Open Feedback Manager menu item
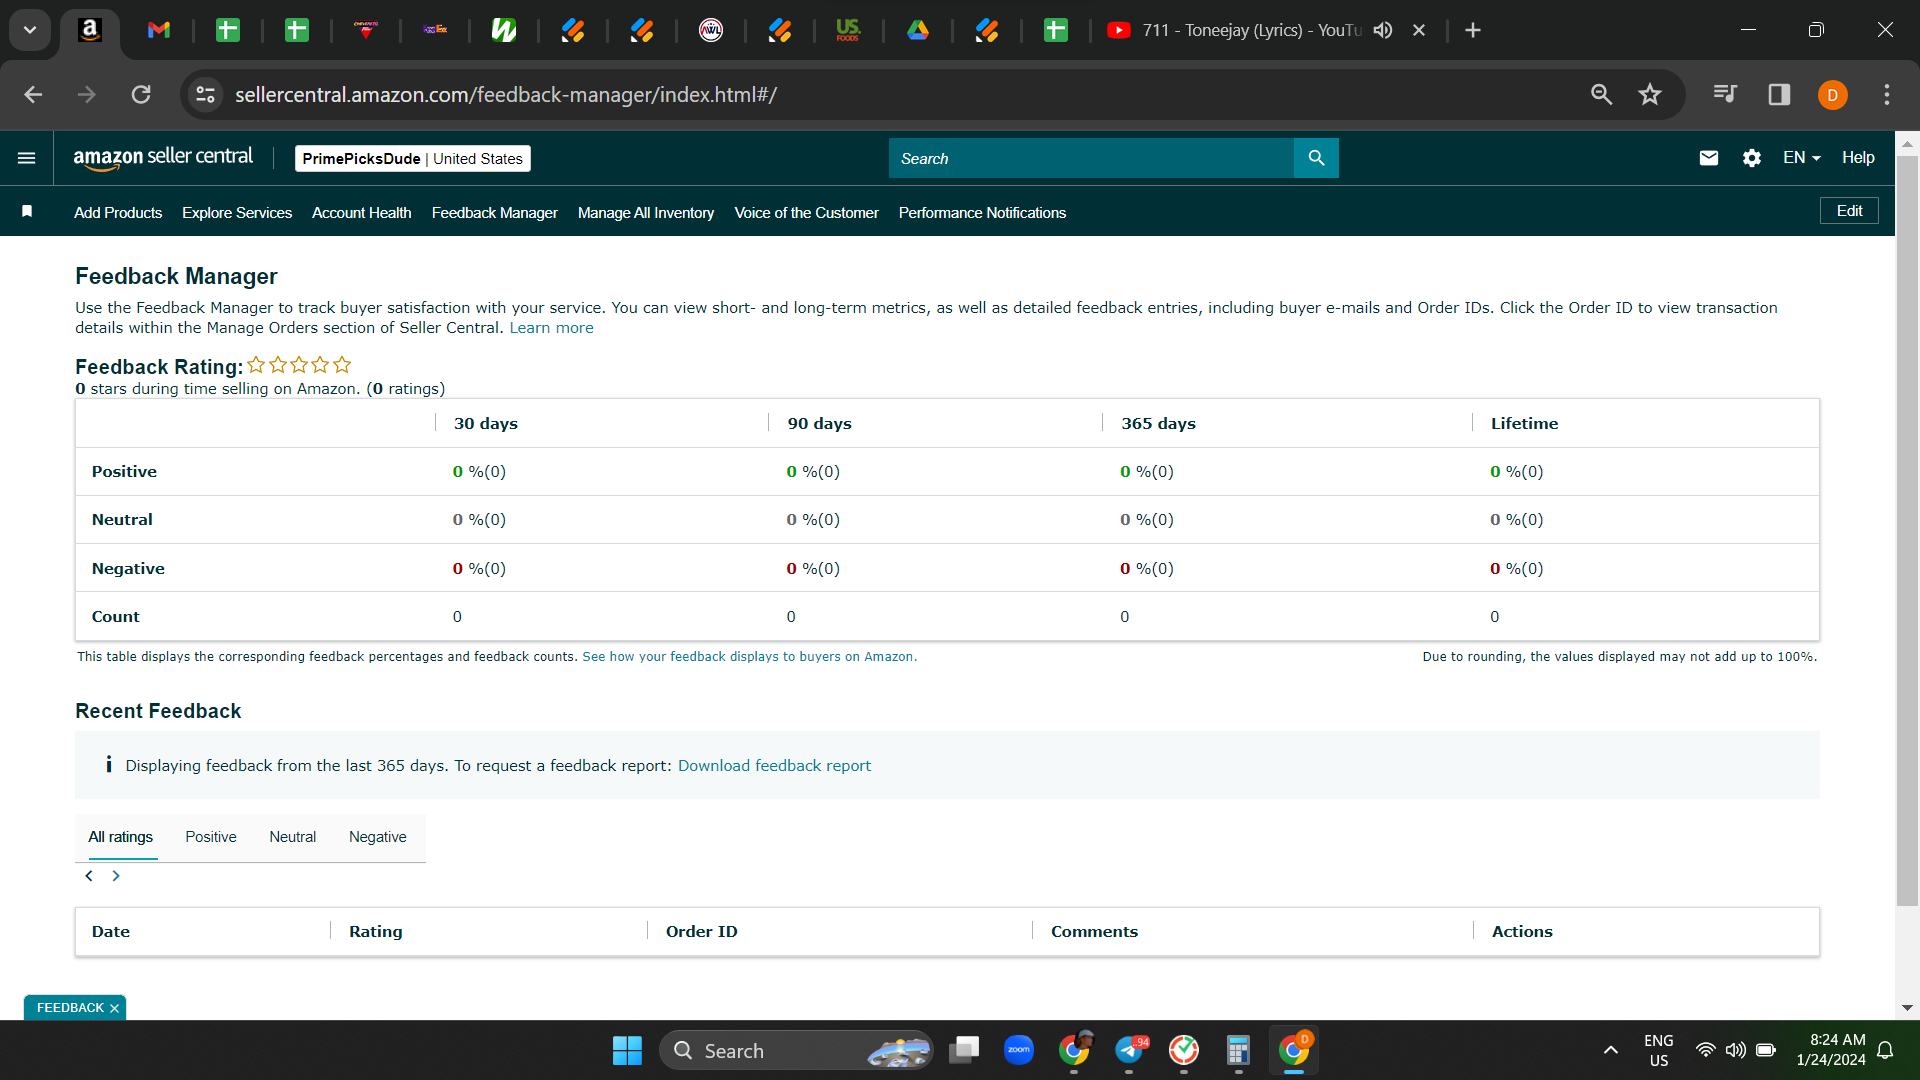1920x1080 pixels. coord(495,213)
